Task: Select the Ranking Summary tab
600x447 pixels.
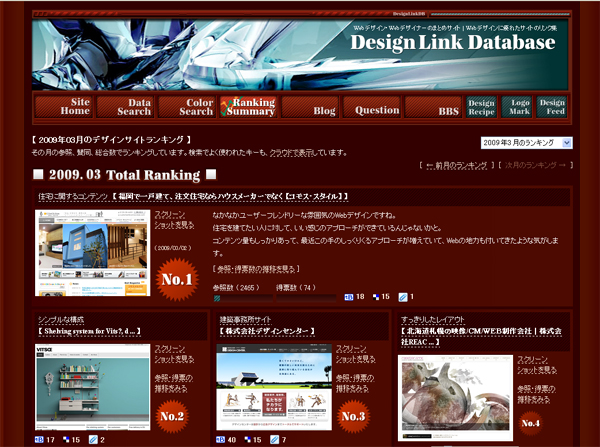Action: point(248,107)
